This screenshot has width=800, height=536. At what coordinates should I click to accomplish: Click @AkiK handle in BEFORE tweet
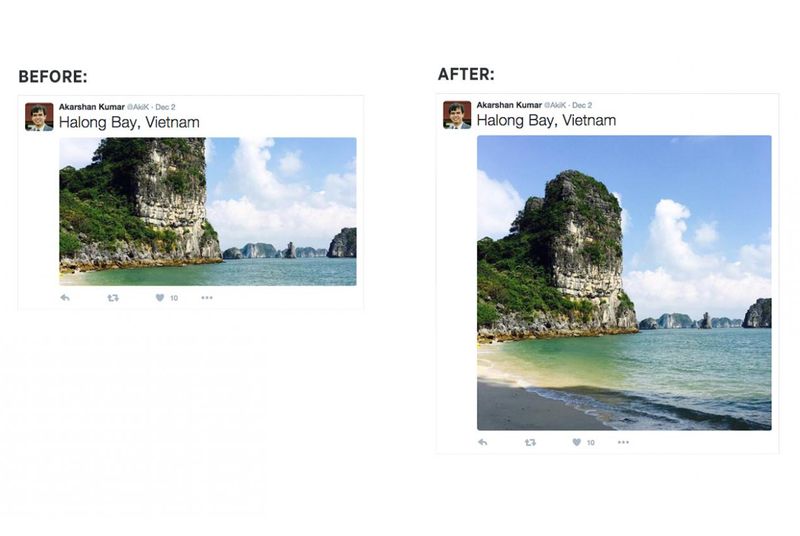[x=138, y=107]
